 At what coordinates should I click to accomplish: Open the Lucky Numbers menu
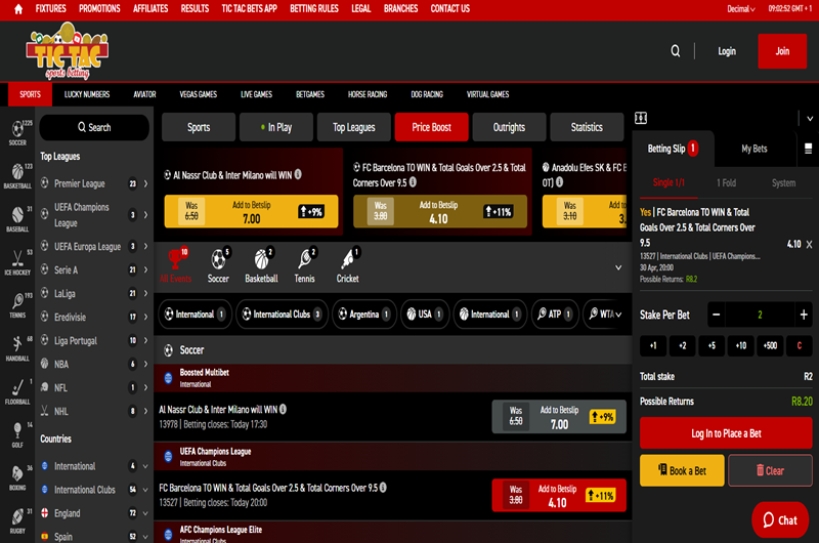pyautogui.click(x=87, y=95)
